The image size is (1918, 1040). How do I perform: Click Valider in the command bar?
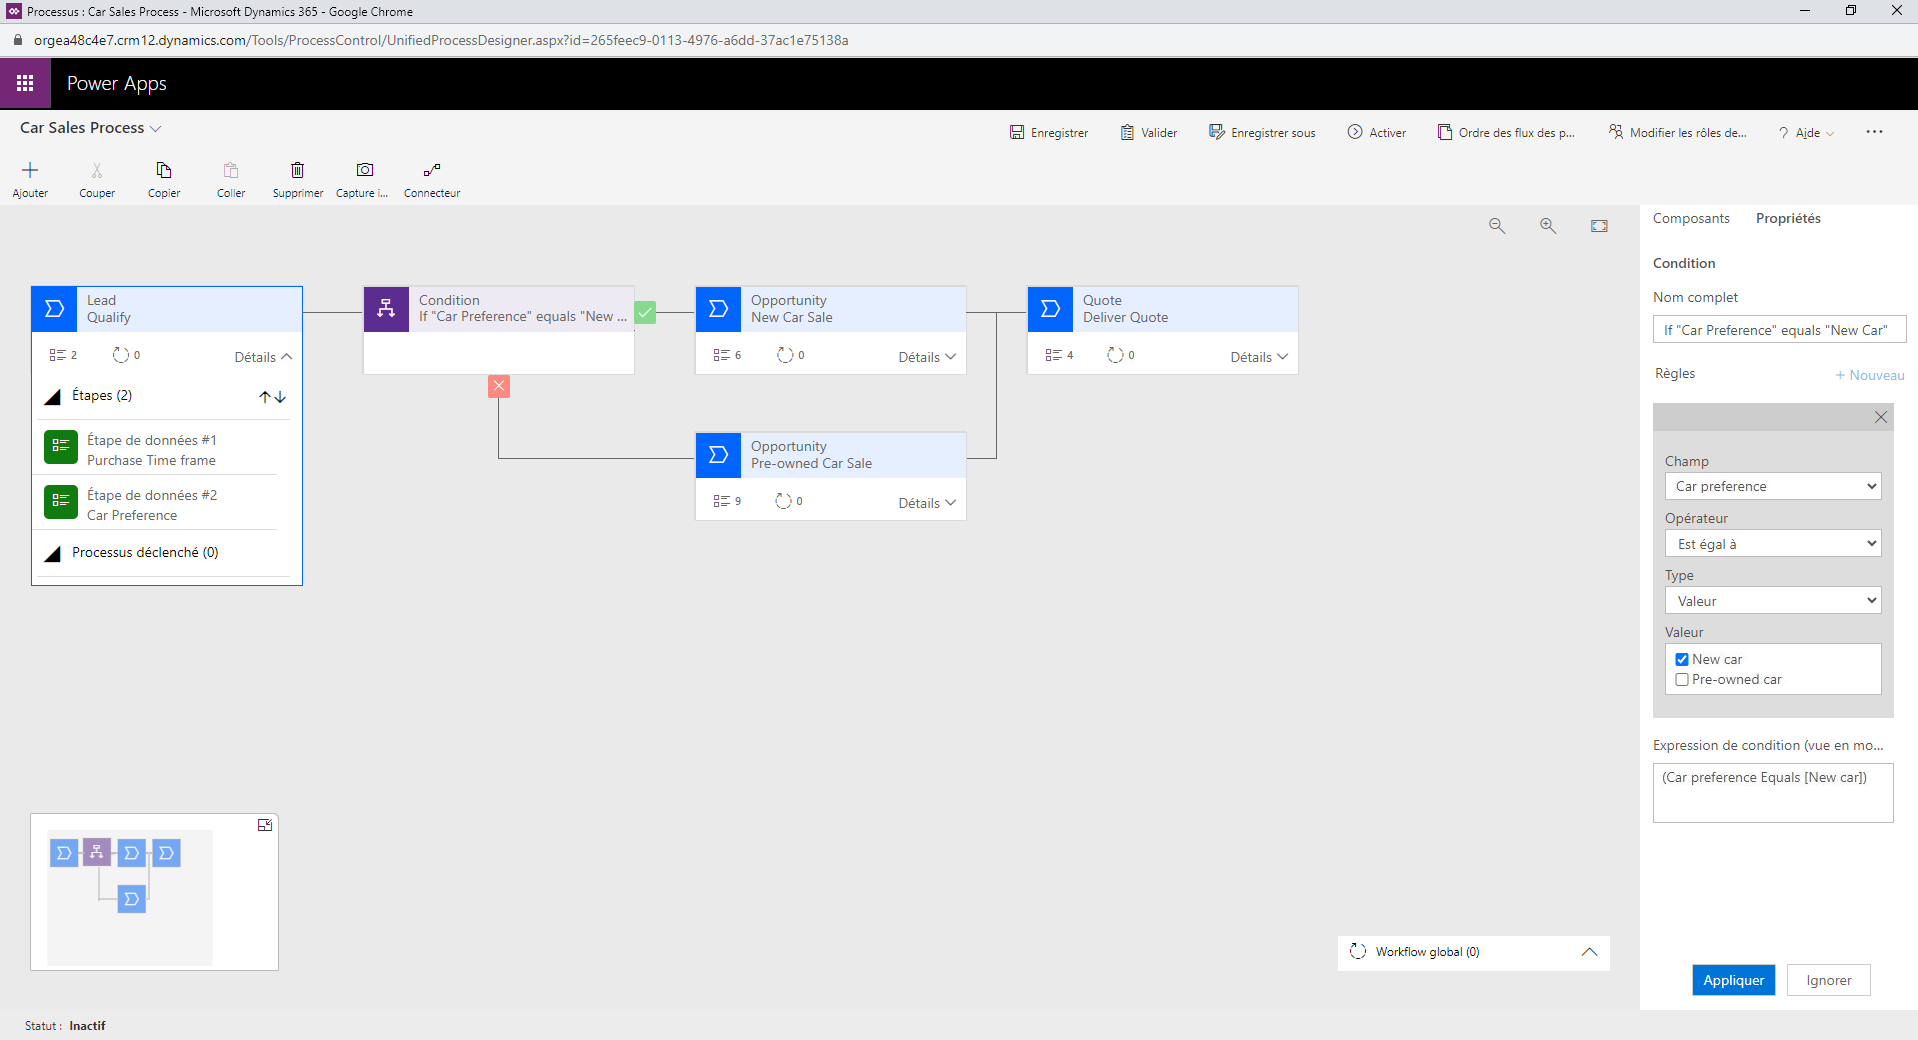click(1148, 133)
